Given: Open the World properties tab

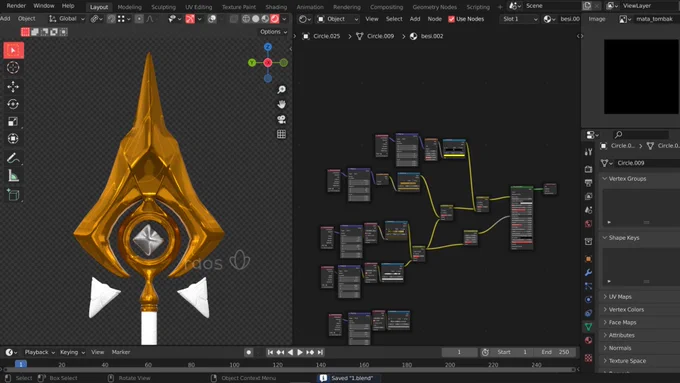Looking at the screenshot, I should (588, 224).
